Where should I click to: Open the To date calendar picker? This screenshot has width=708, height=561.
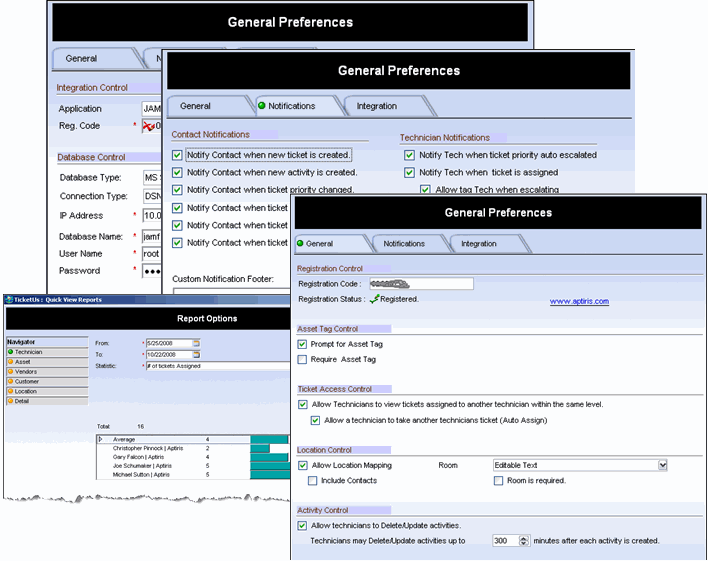pos(196,354)
